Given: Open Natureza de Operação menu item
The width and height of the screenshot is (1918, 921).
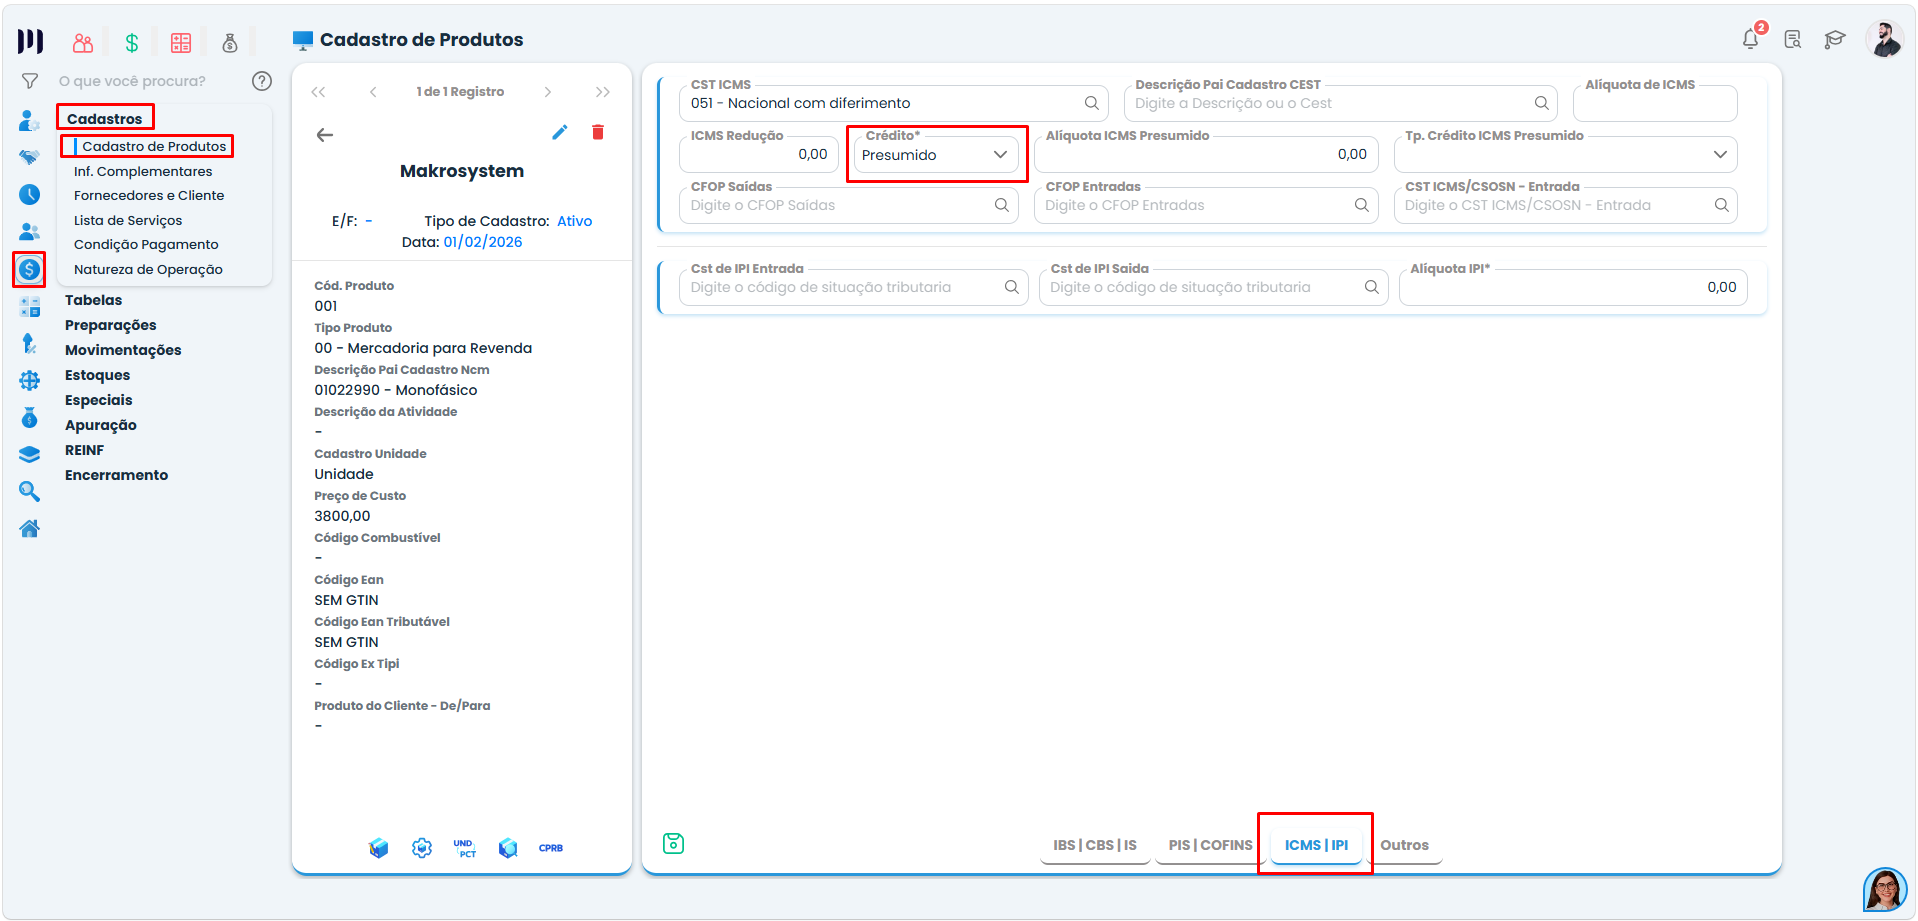Looking at the screenshot, I should click(x=148, y=269).
